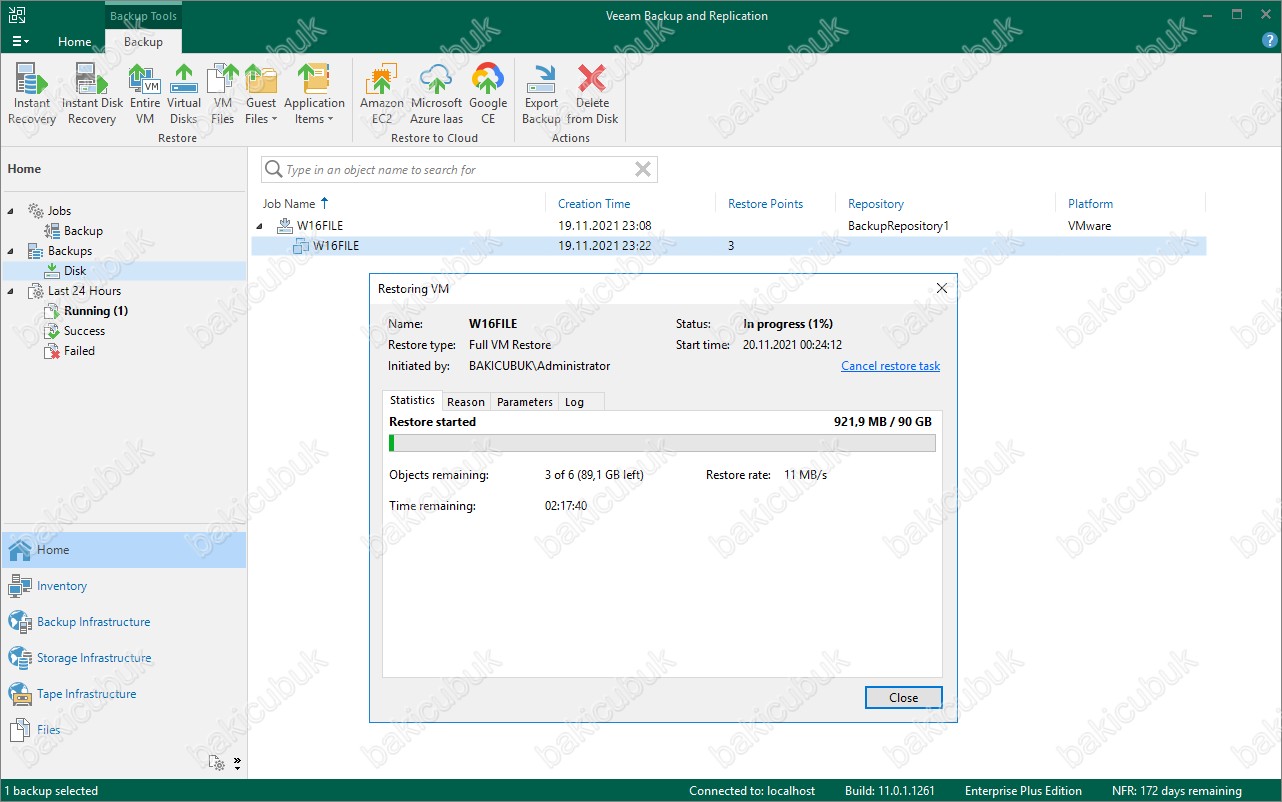This screenshot has width=1282, height=802.
Task: Select Virtual Disks restore
Action: click(x=184, y=95)
